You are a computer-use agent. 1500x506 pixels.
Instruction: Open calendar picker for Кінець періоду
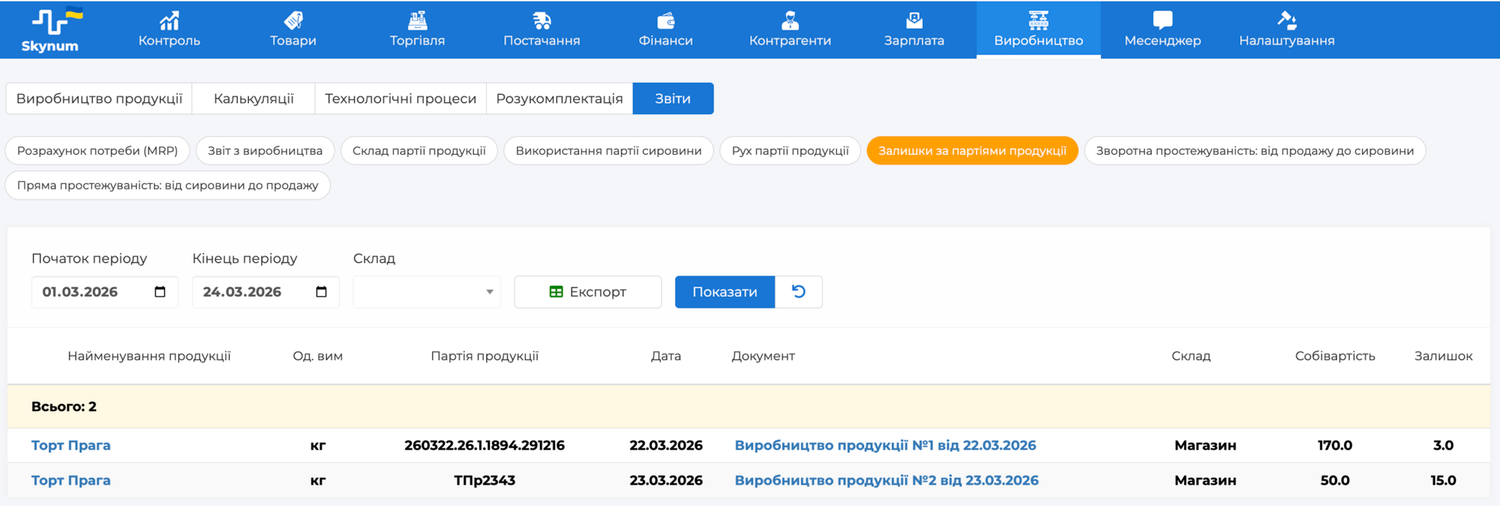coord(321,292)
